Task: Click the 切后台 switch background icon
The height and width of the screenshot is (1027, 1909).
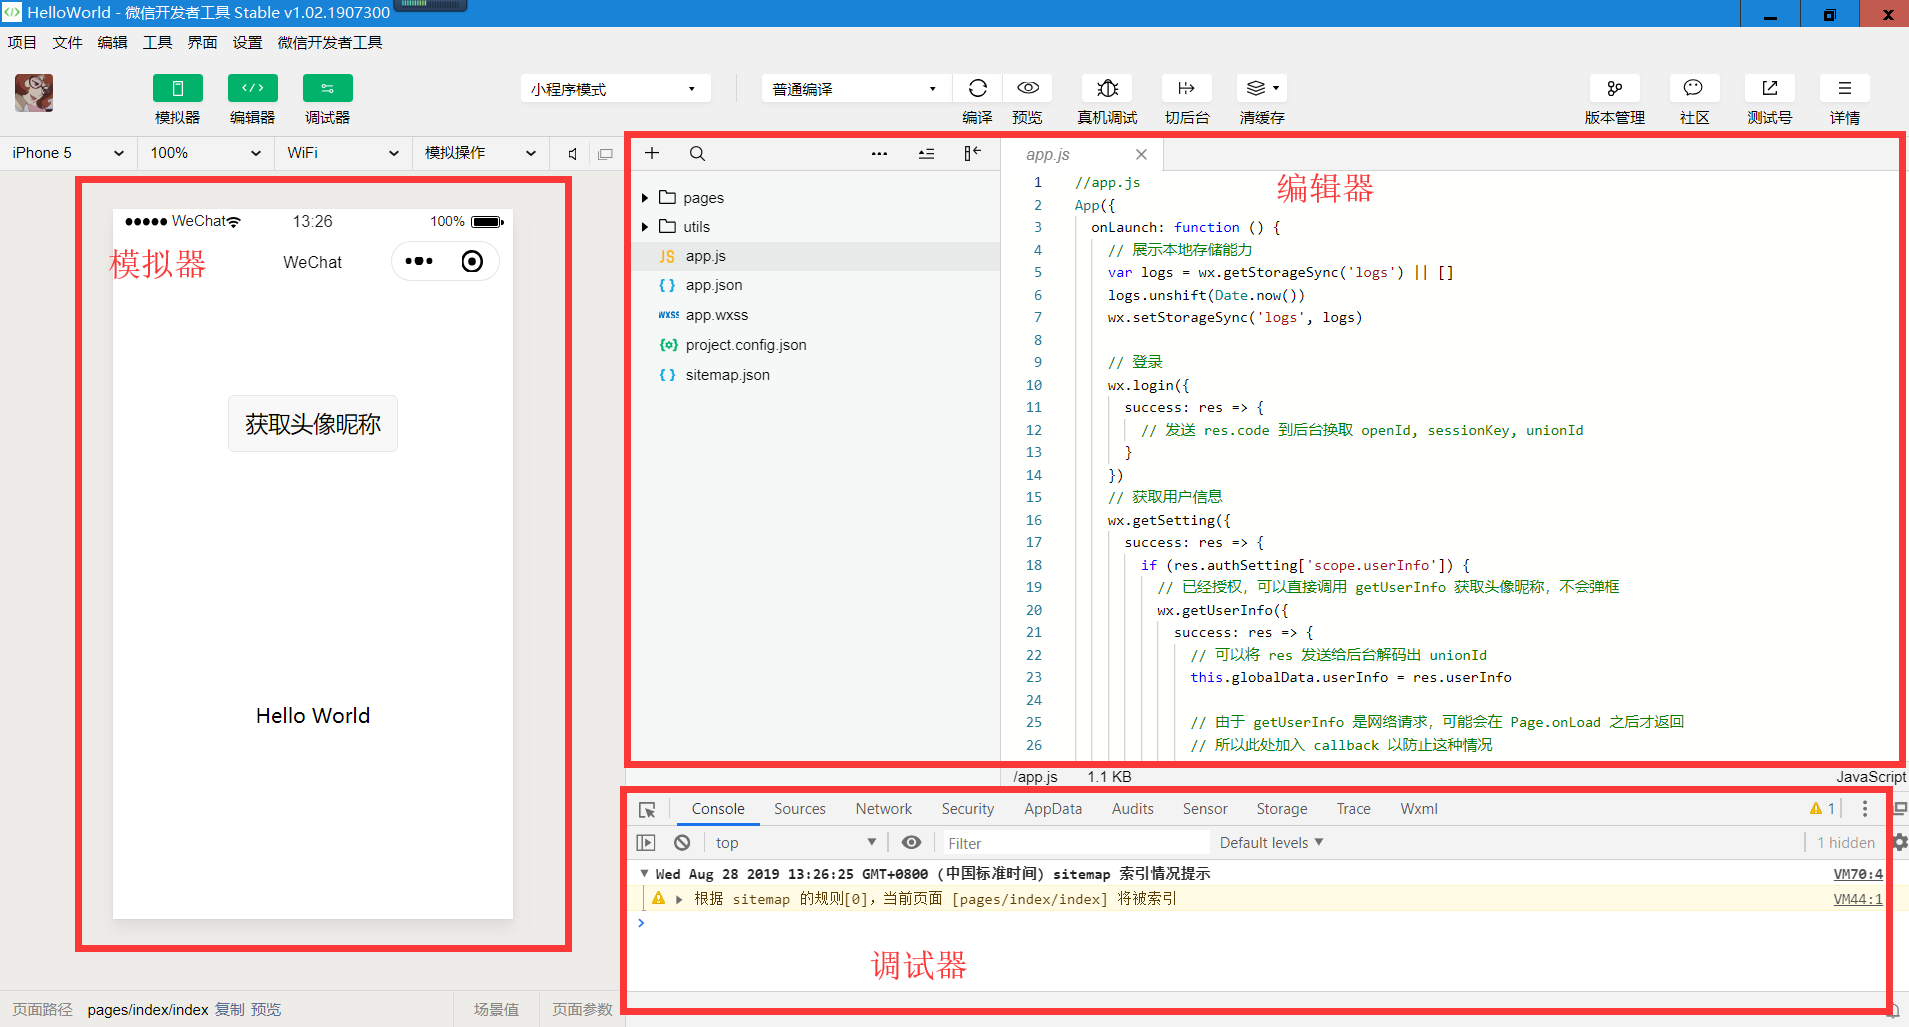Action: tap(1187, 88)
